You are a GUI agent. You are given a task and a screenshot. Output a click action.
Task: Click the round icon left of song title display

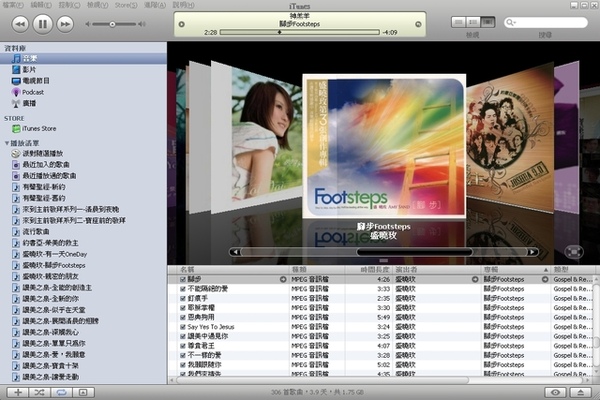182,24
